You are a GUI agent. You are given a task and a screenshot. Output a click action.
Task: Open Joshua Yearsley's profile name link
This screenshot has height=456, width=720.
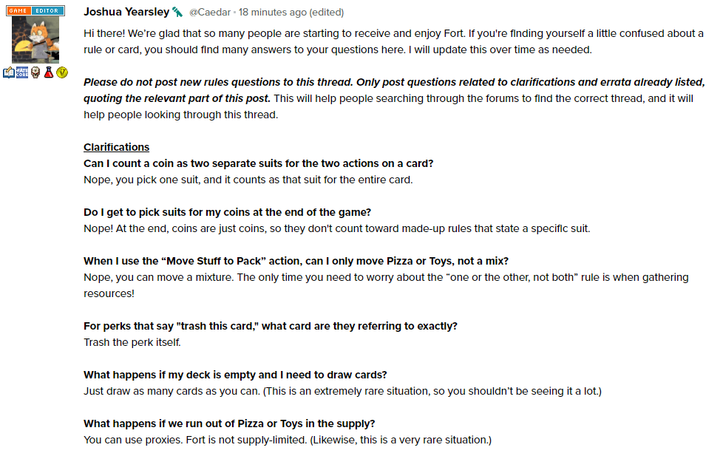click(126, 11)
